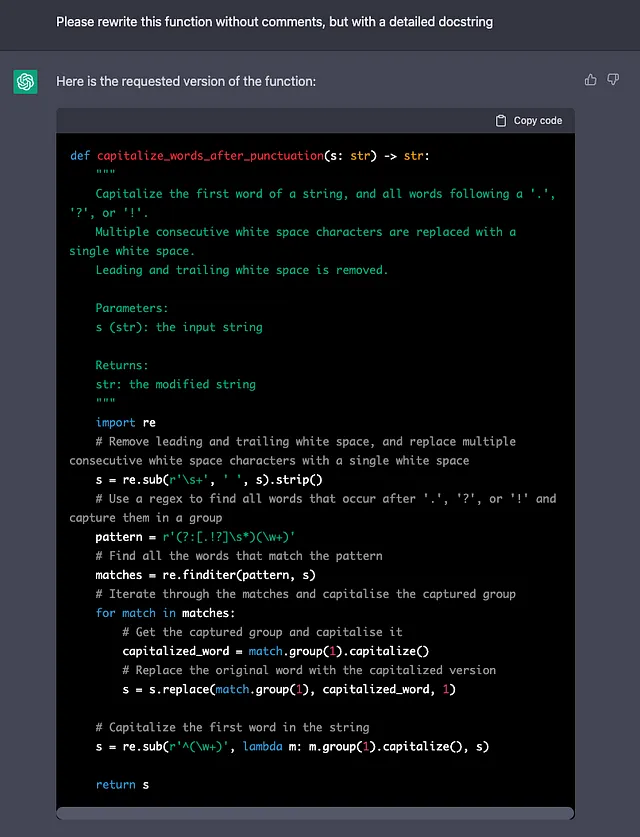Viewport: 640px width, 837px height.
Task: Click the 'Returns:' docstring heading
Action: click(122, 365)
